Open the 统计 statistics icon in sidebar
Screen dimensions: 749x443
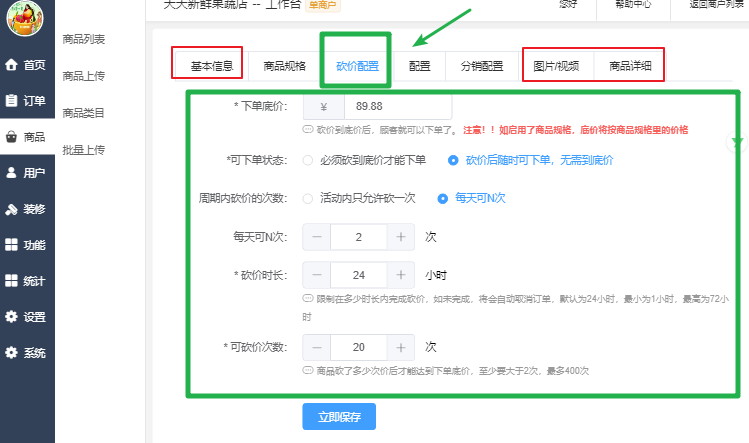(11, 281)
